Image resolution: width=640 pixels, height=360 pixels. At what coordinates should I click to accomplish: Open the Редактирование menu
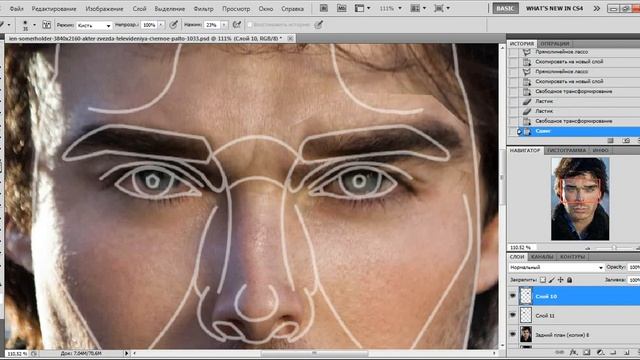54,9
